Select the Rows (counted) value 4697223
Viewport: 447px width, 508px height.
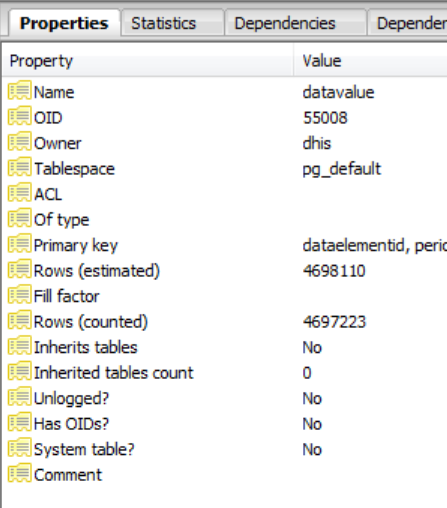(x=334, y=322)
